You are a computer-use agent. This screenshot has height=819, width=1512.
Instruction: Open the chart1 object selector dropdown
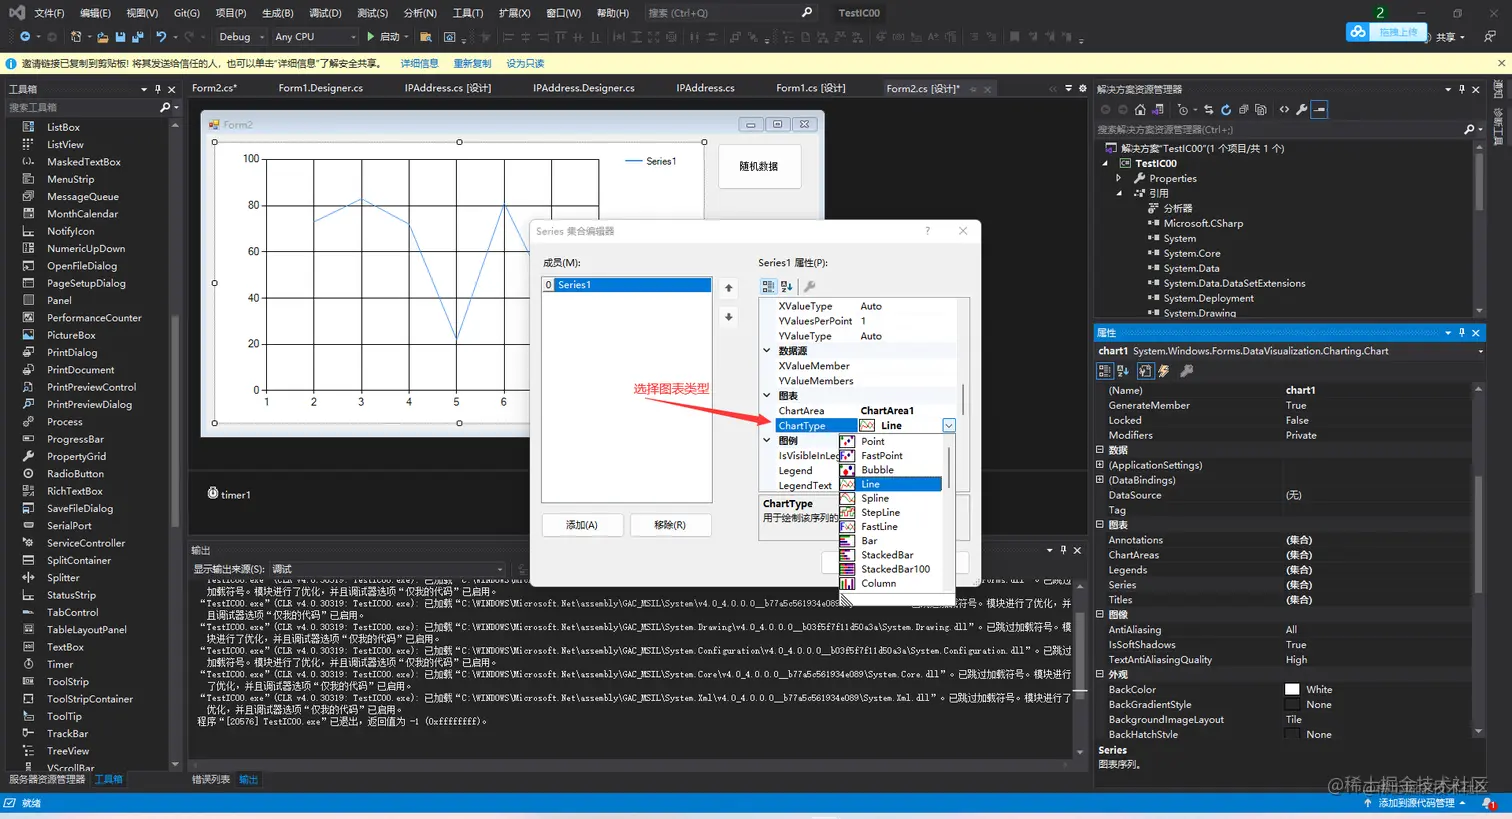click(x=1480, y=351)
